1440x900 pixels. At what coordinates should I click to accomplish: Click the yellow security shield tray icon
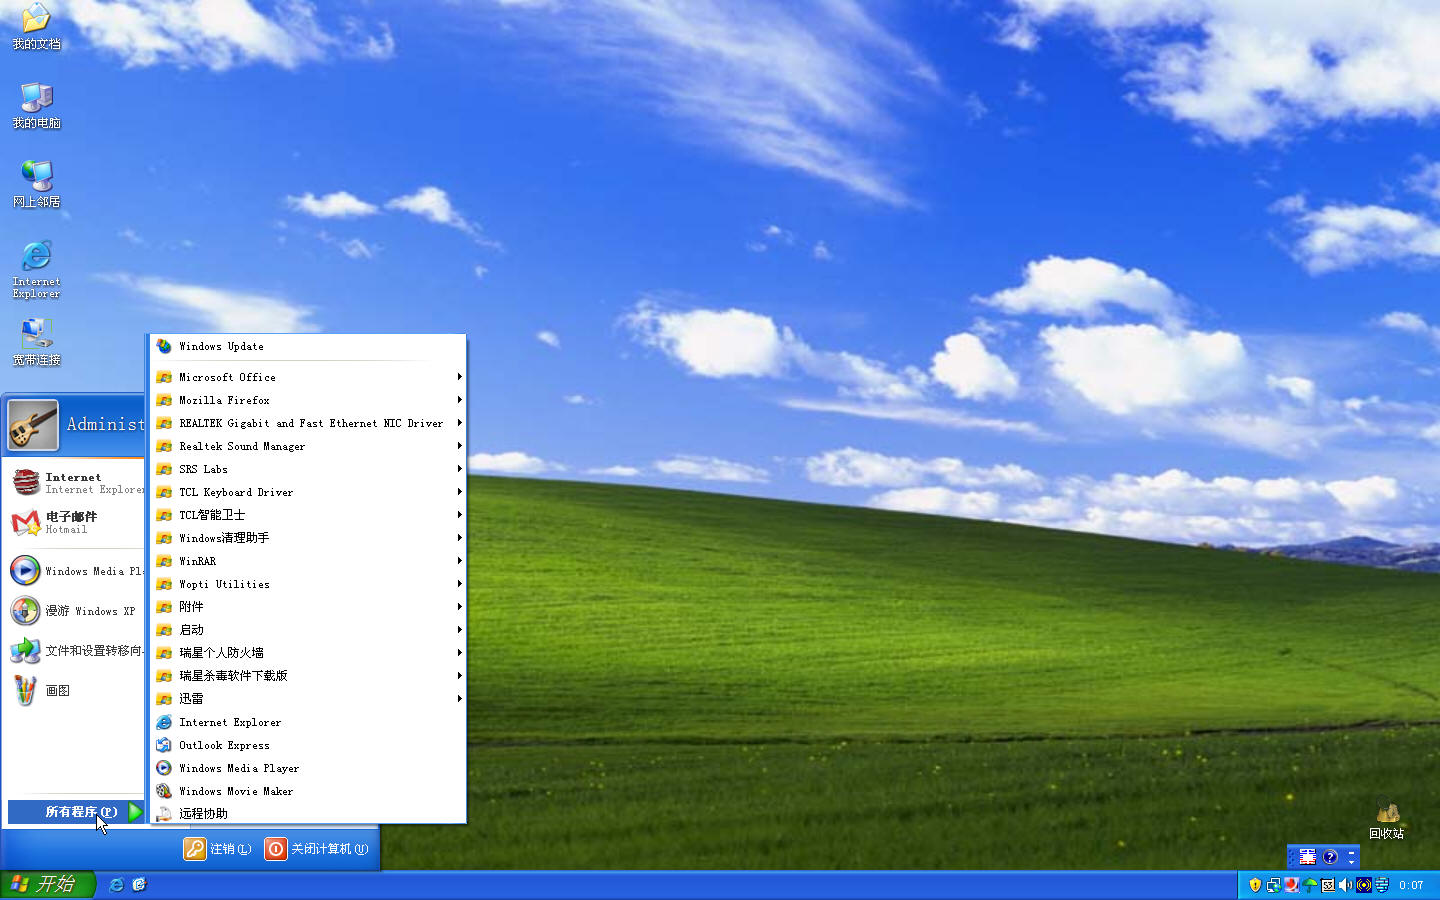tap(1255, 885)
